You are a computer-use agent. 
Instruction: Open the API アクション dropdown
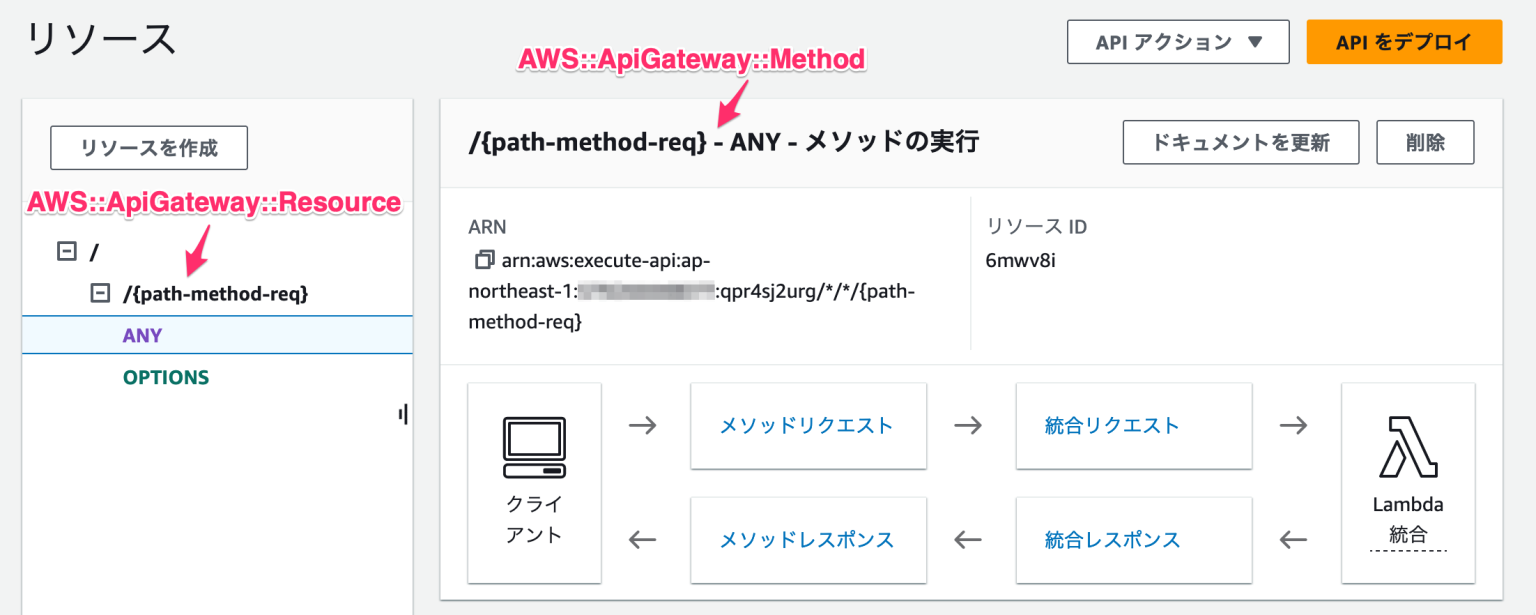pyautogui.click(x=1177, y=41)
